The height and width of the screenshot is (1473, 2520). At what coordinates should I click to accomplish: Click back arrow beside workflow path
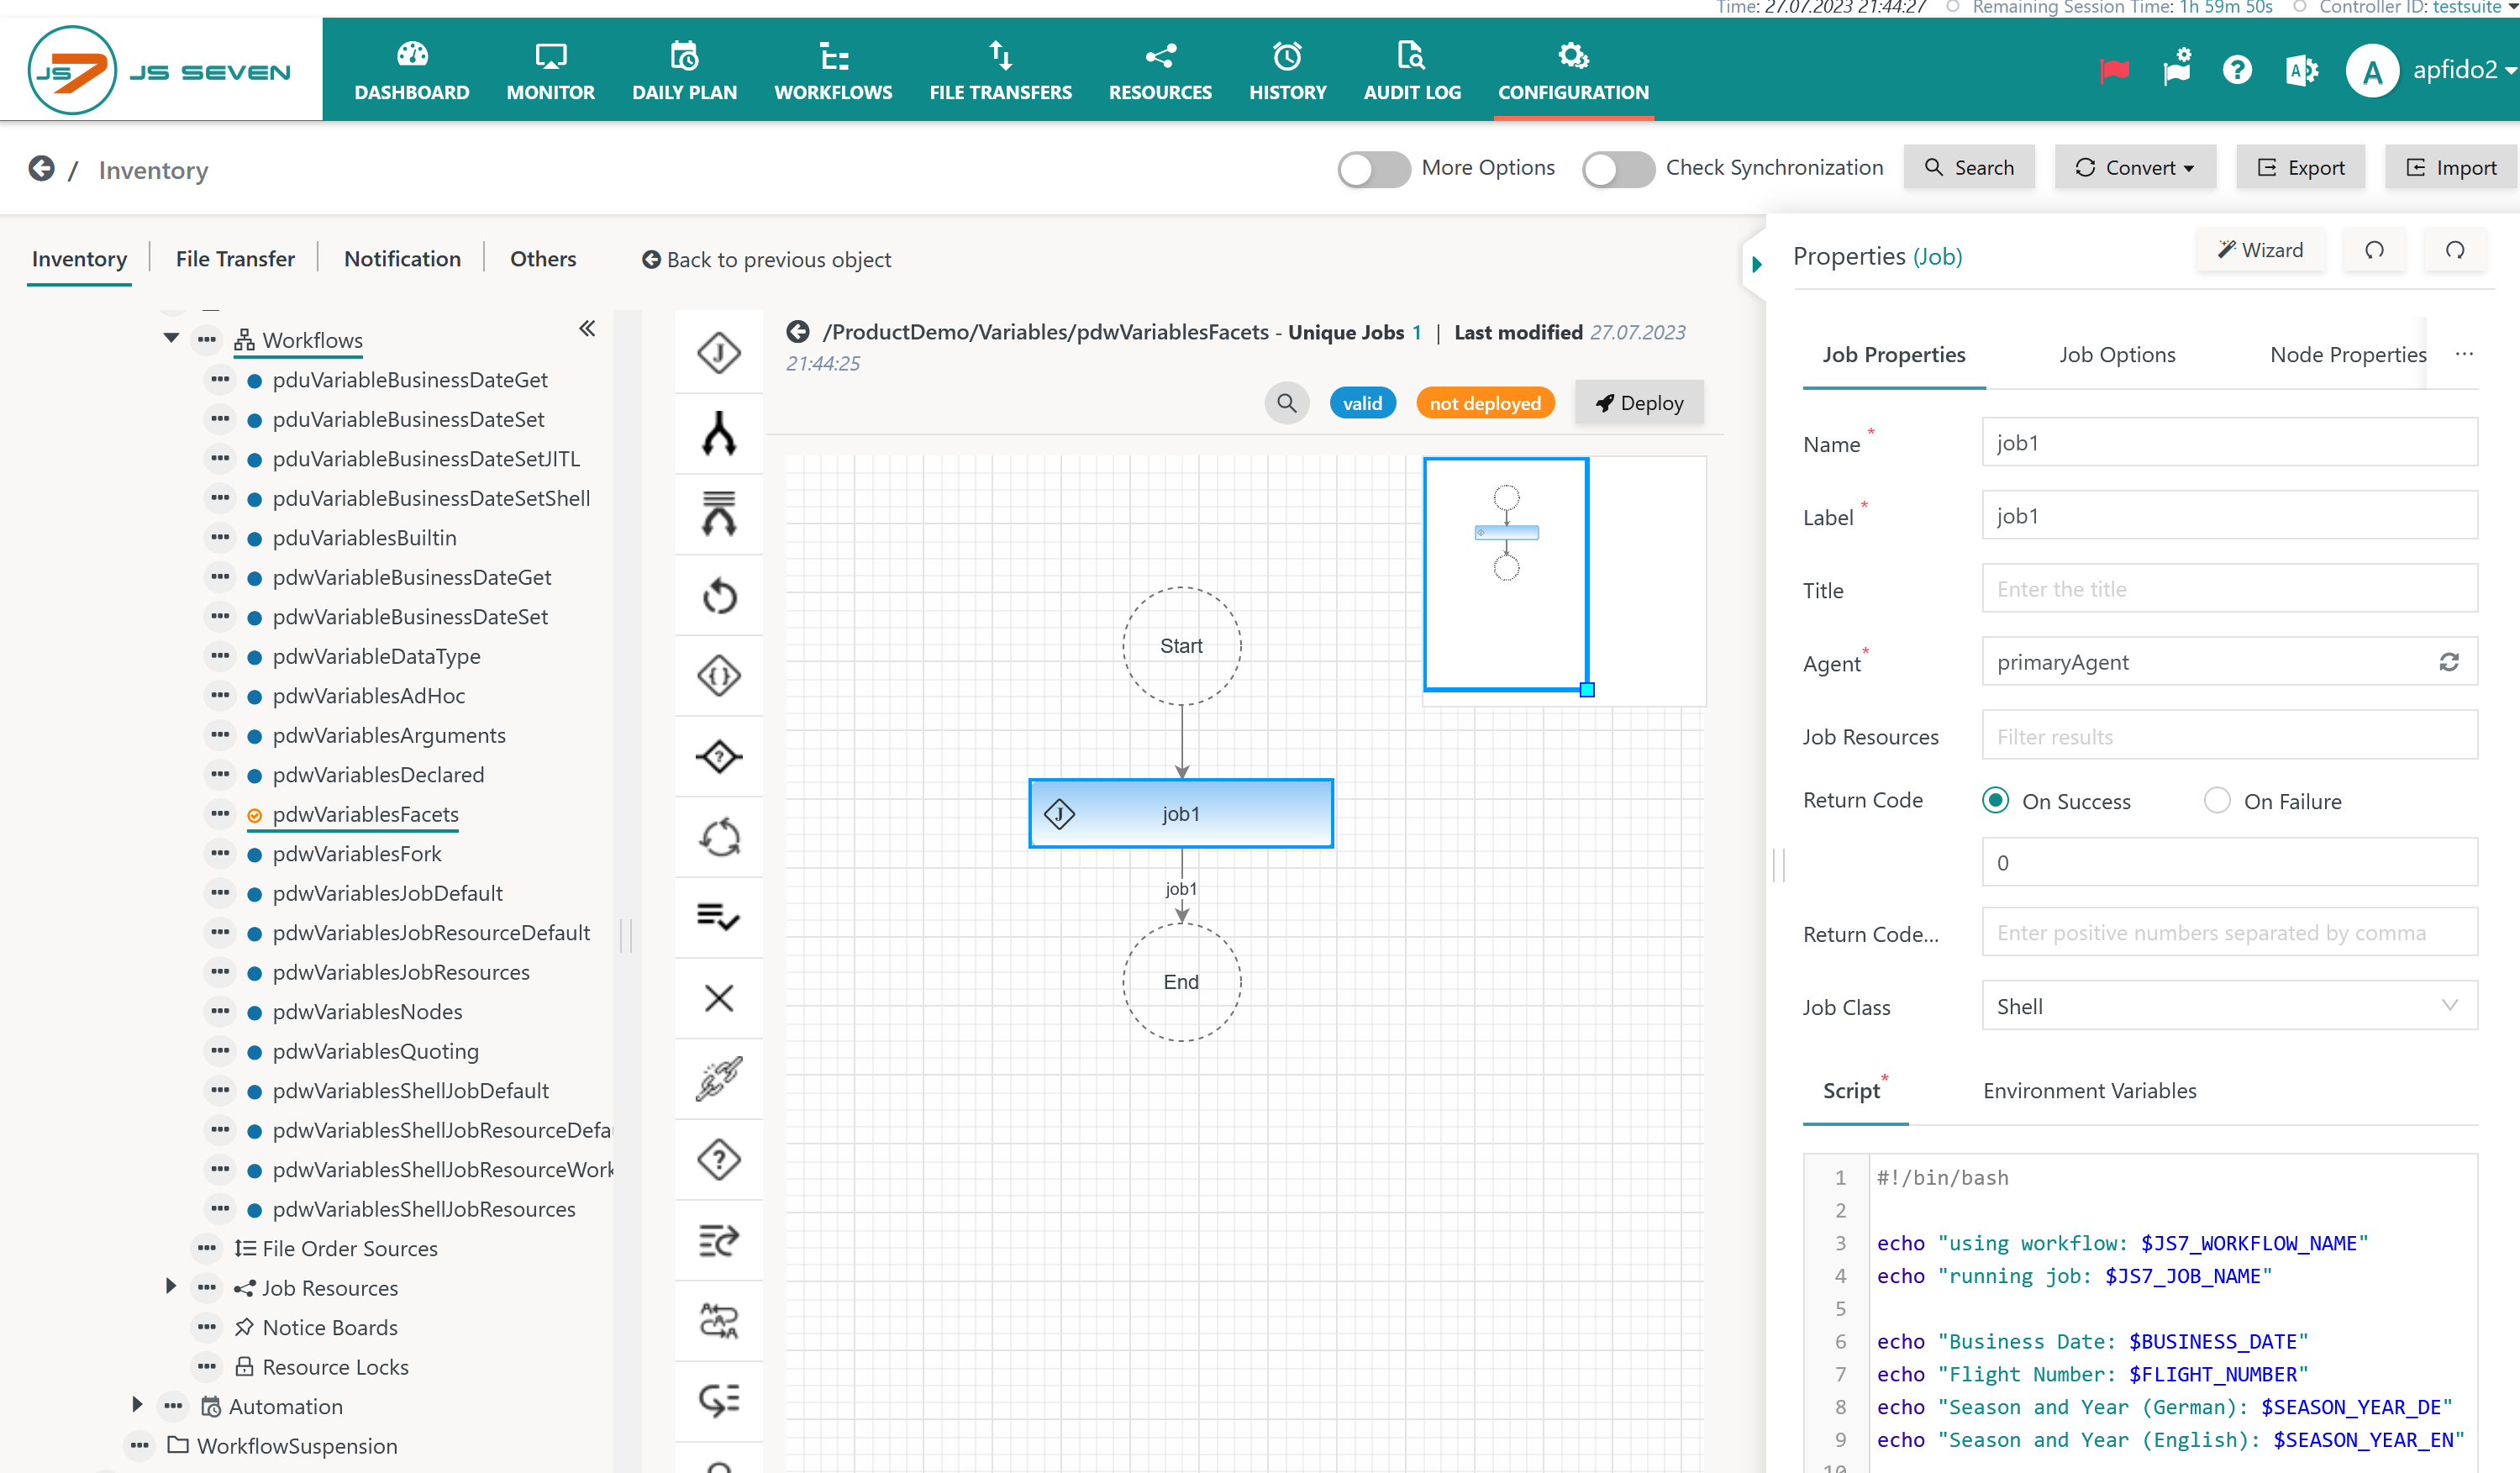(x=797, y=331)
